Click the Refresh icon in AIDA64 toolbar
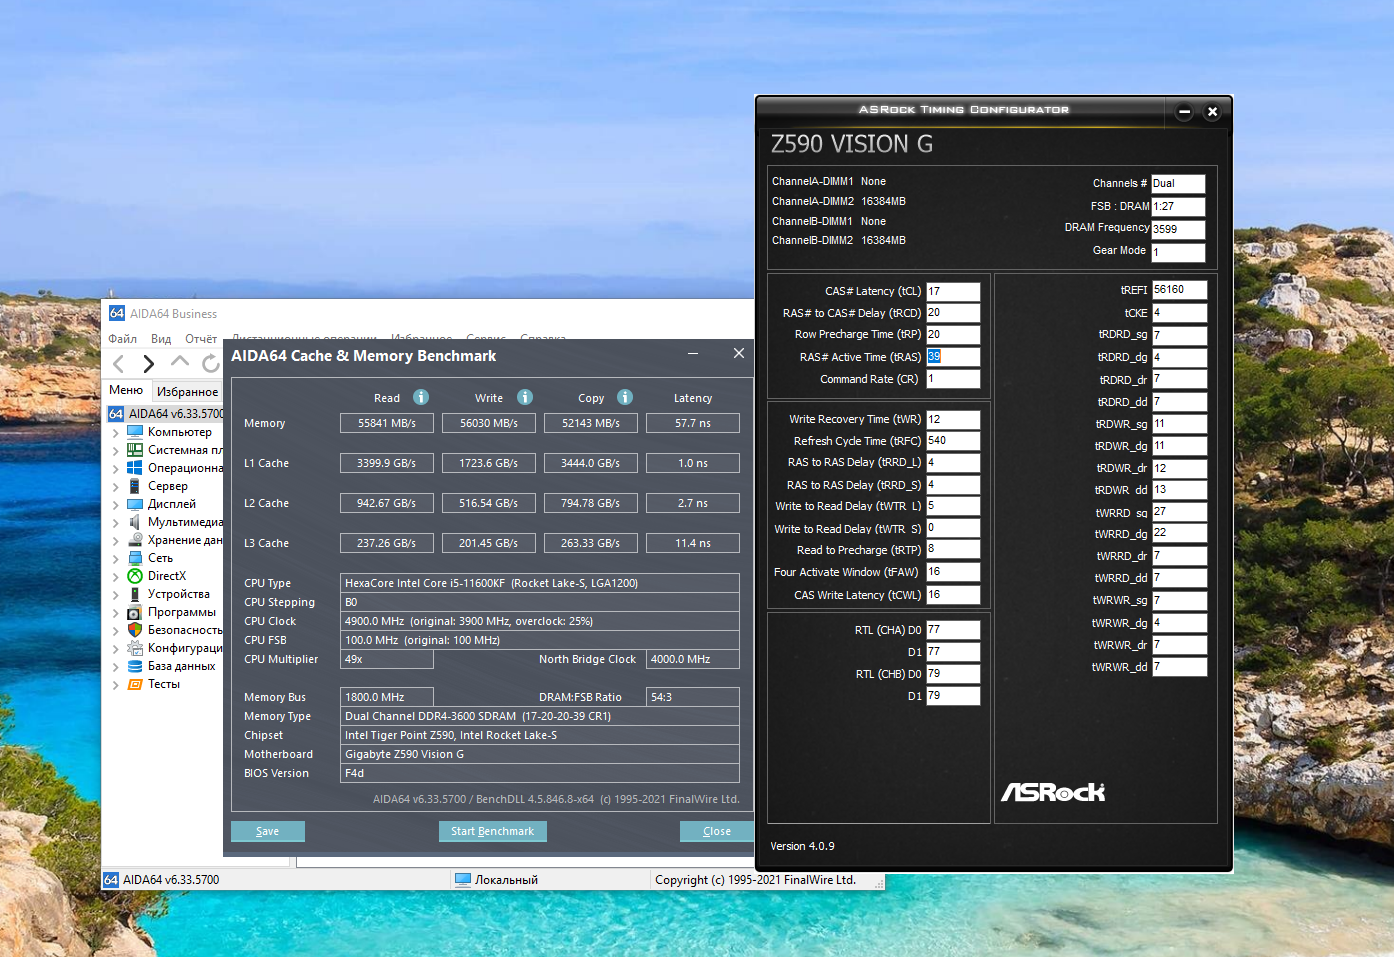This screenshot has width=1394, height=957. pos(210,363)
